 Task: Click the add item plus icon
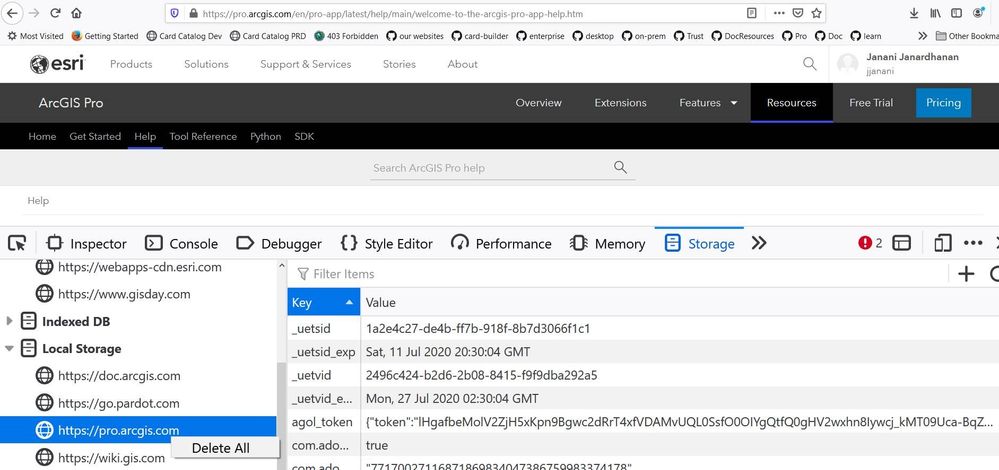[x=966, y=273]
